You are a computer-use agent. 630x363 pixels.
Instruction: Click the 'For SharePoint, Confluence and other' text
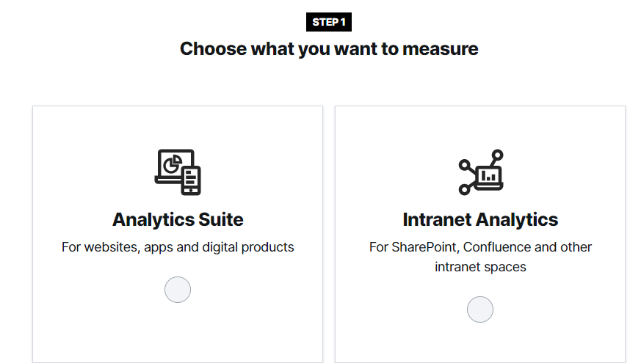(481, 247)
